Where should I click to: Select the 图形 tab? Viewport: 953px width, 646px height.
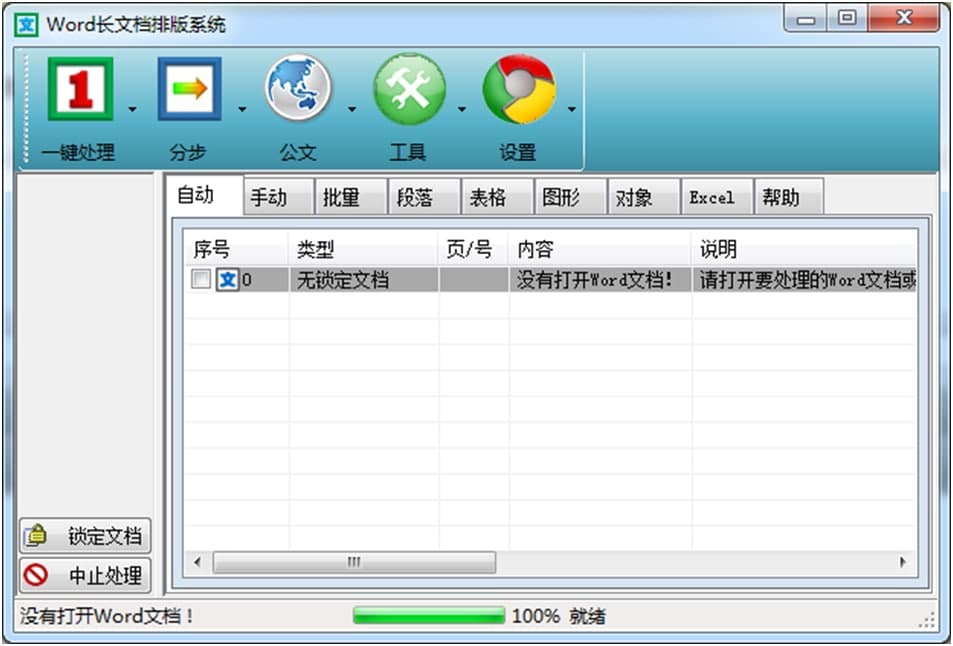point(571,197)
